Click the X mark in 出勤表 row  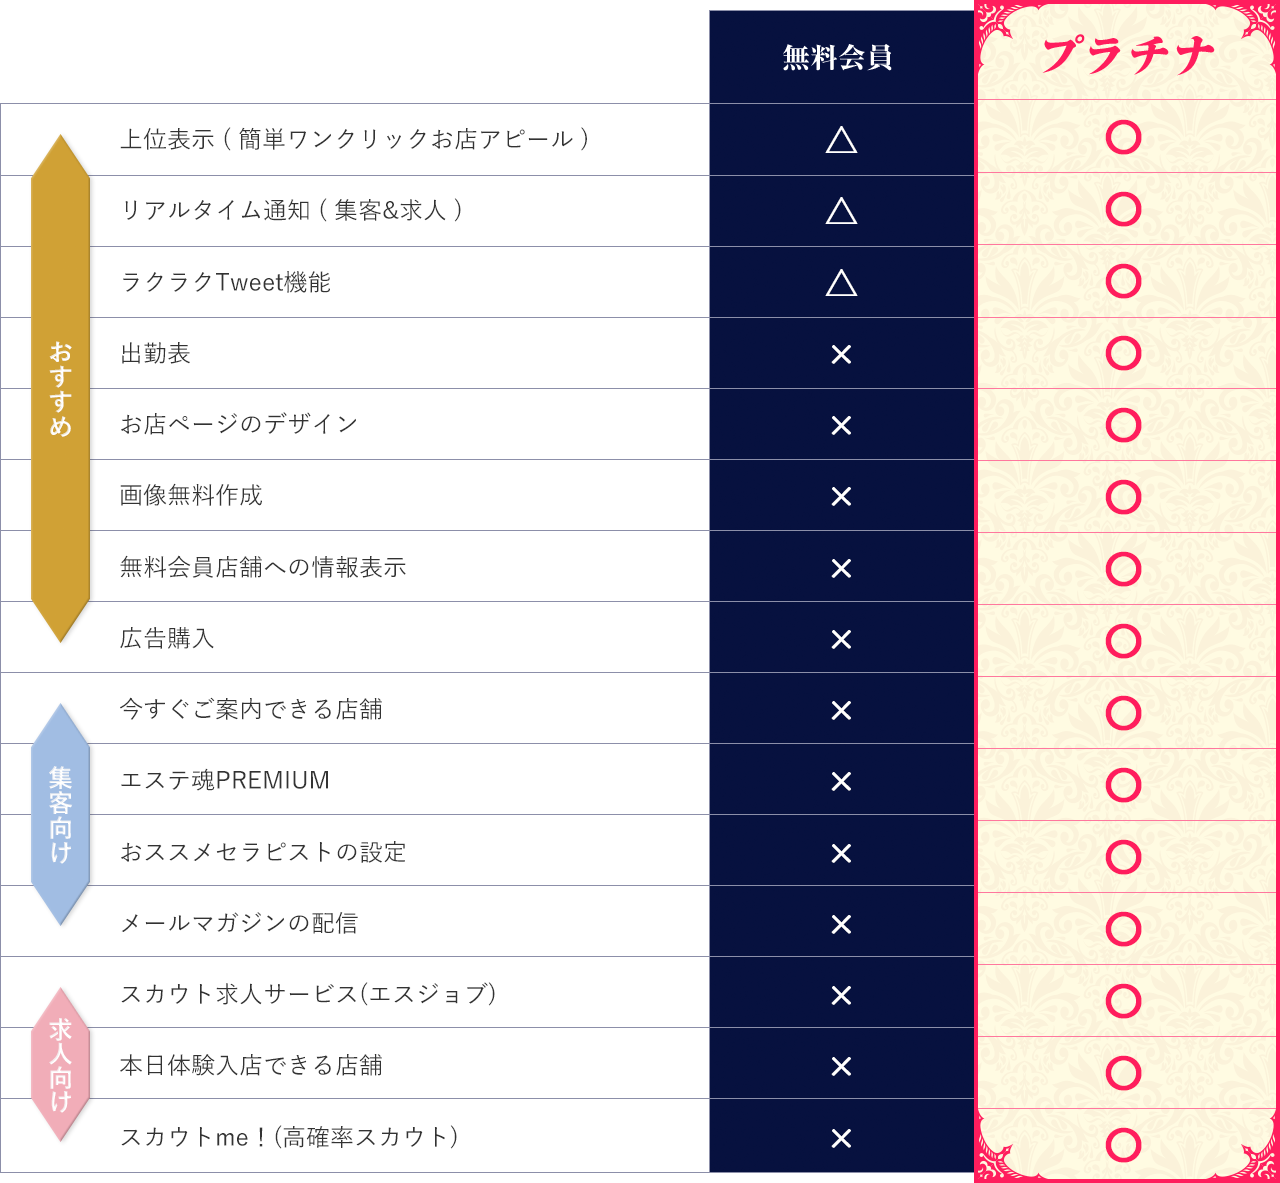pyautogui.click(x=841, y=354)
